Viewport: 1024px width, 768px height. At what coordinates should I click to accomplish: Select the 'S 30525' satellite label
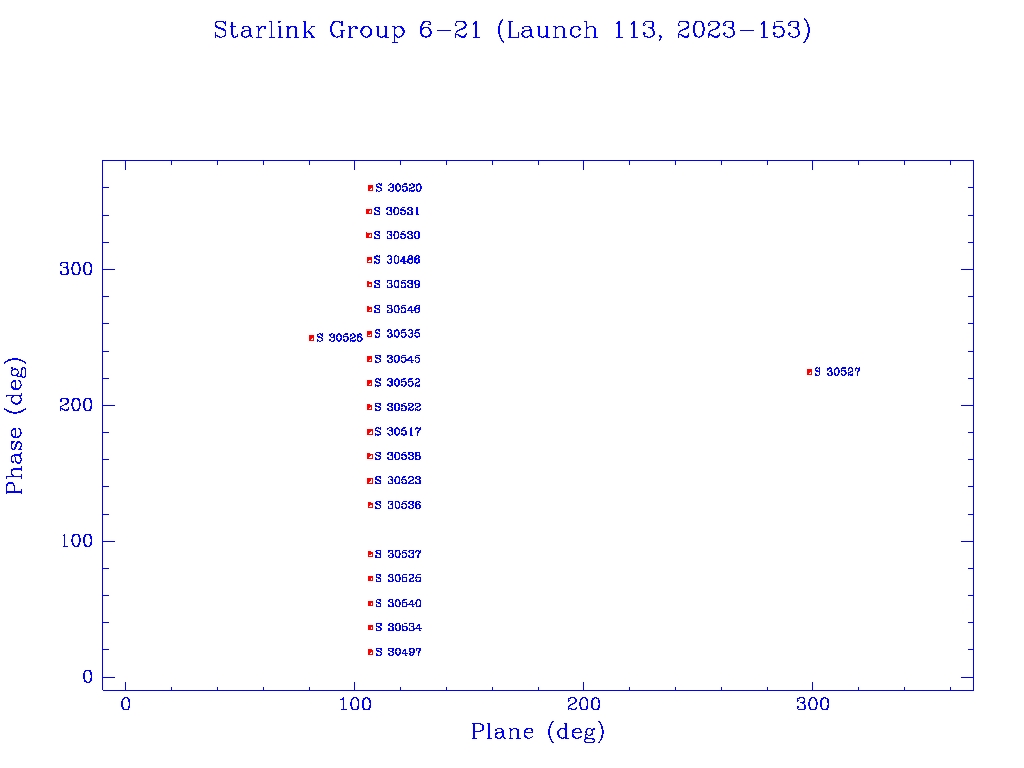point(398,579)
